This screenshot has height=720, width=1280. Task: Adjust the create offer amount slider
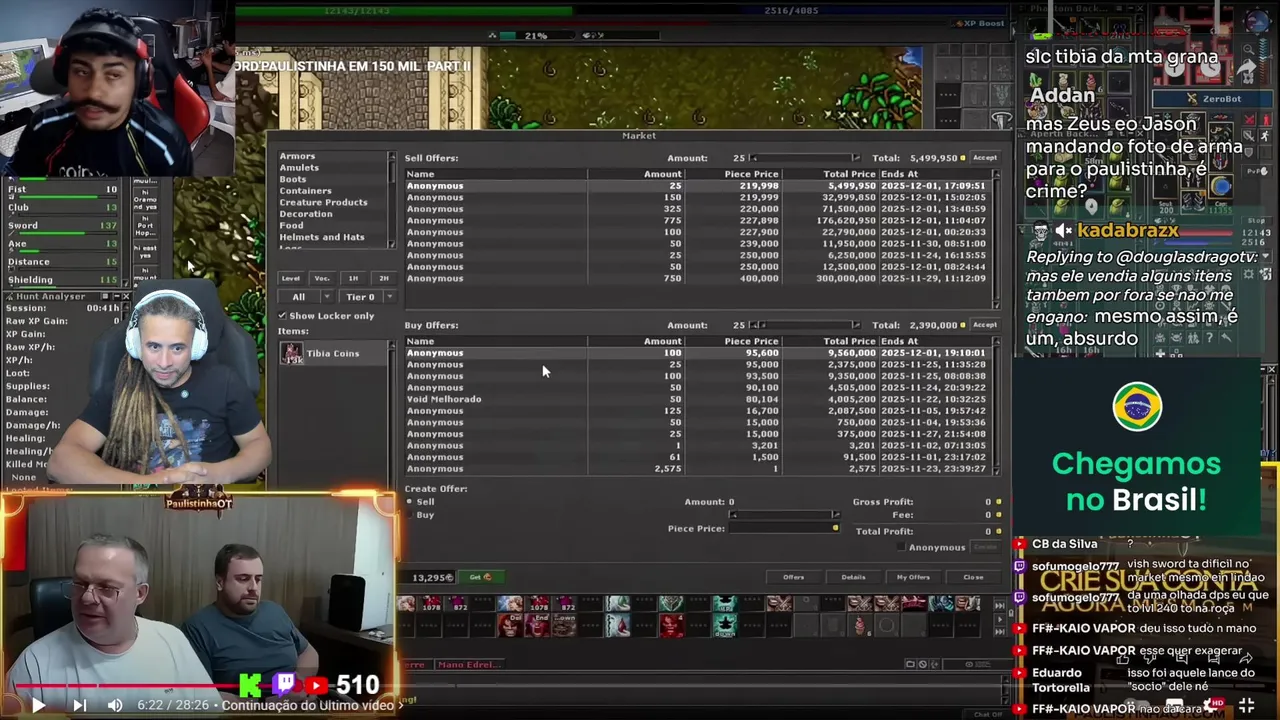[x=785, y=515]
